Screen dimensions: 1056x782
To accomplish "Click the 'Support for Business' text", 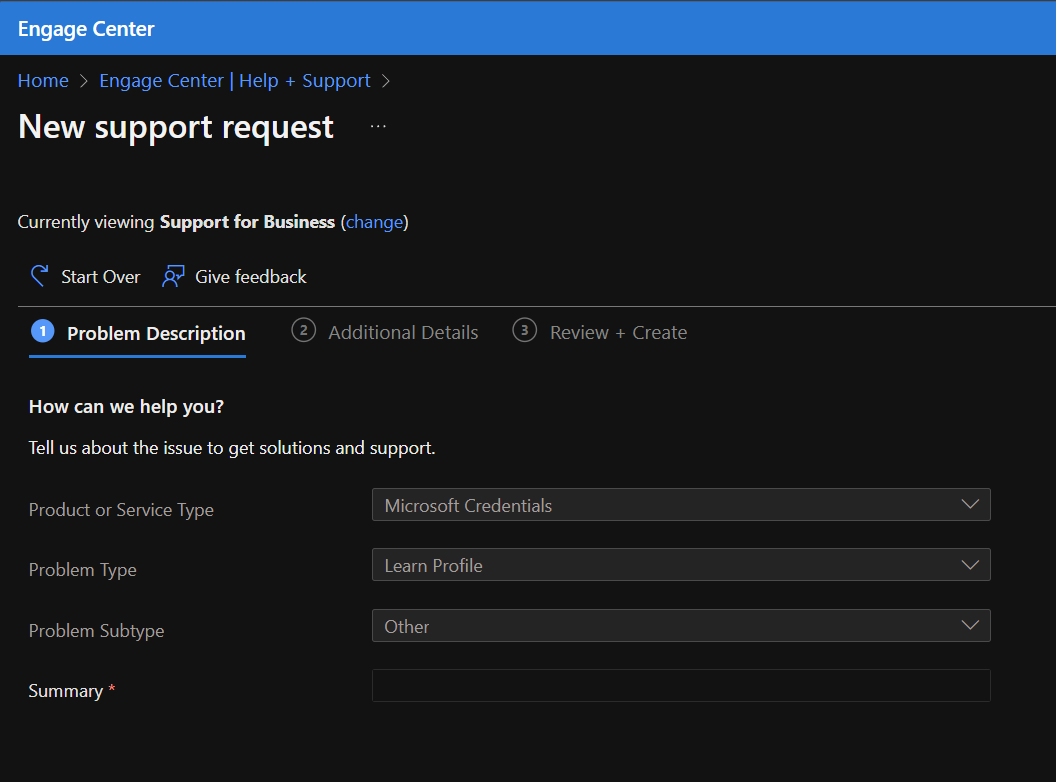I will (247, 222).
